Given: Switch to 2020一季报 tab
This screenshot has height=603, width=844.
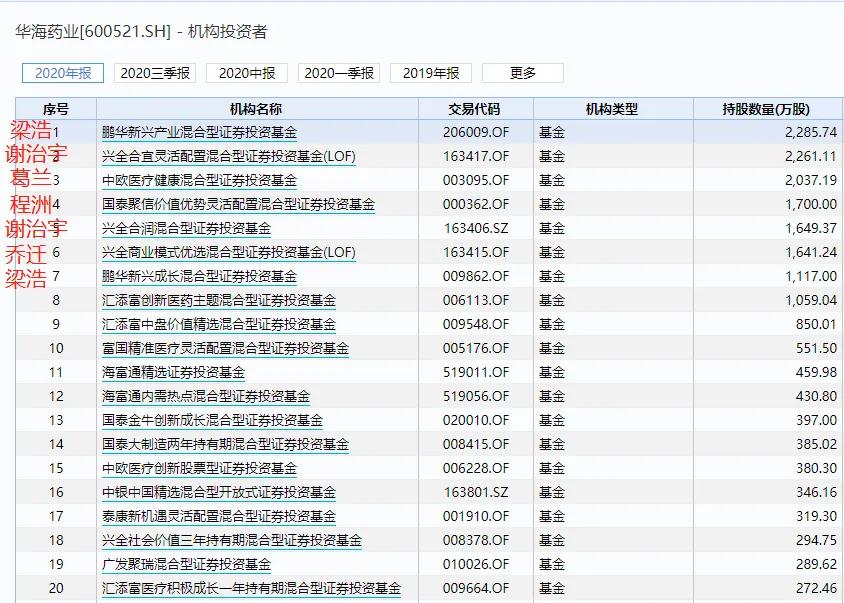Looking at the screenshot, I should 339,73.
